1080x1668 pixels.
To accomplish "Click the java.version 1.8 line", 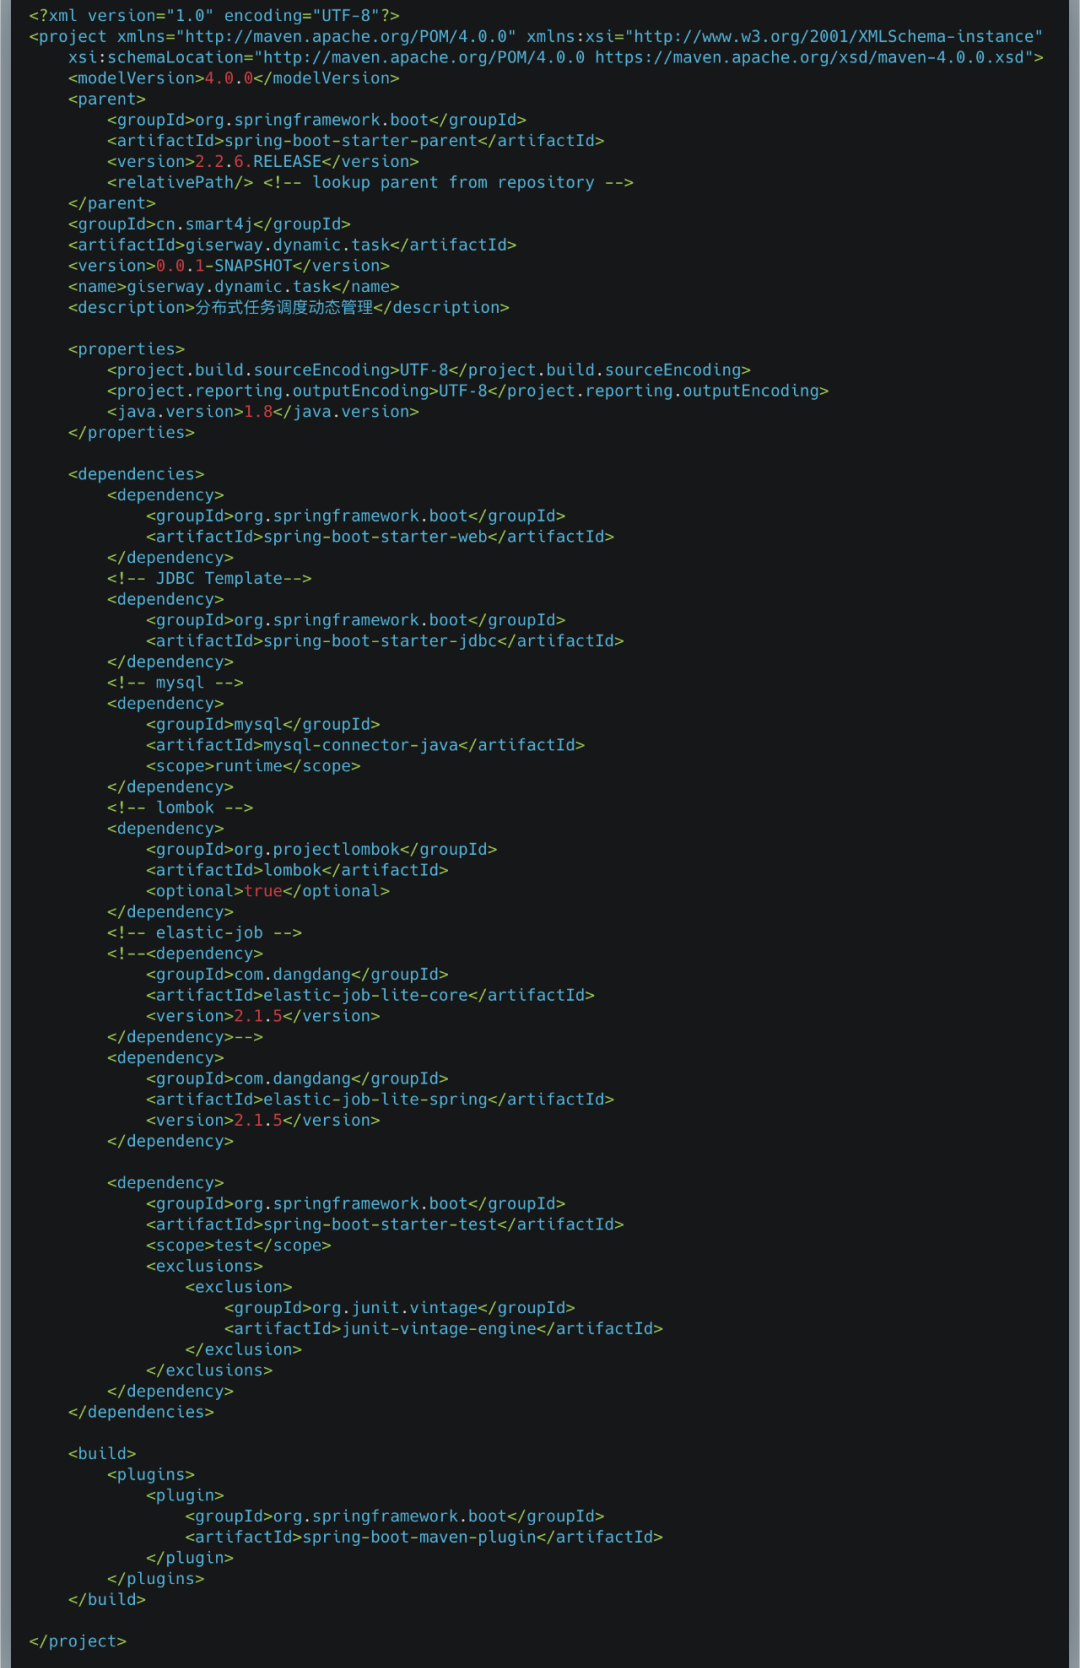I will pyautogui.click(x=263, y=412).
